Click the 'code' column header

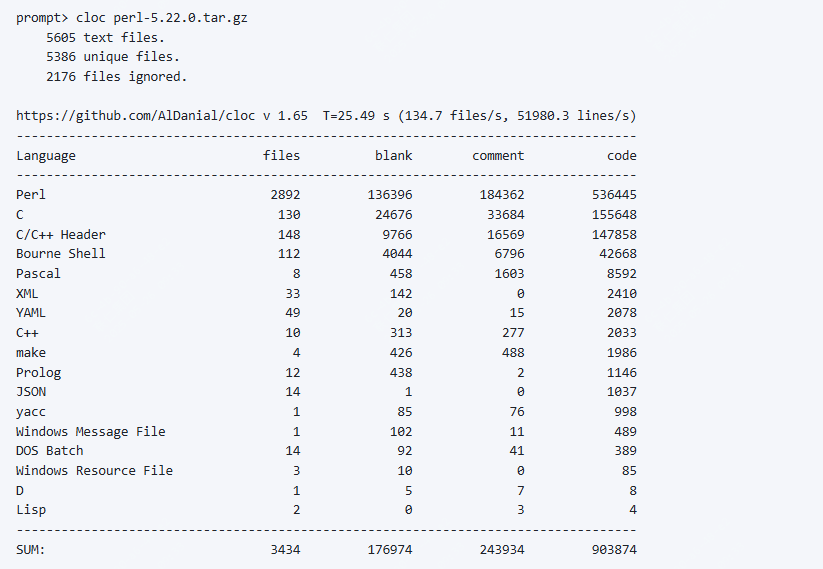(x=621, y=155)
